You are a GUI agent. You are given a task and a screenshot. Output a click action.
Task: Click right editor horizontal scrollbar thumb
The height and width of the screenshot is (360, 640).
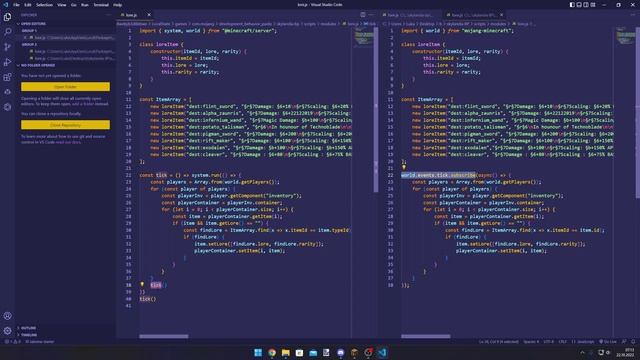(426, 336)
